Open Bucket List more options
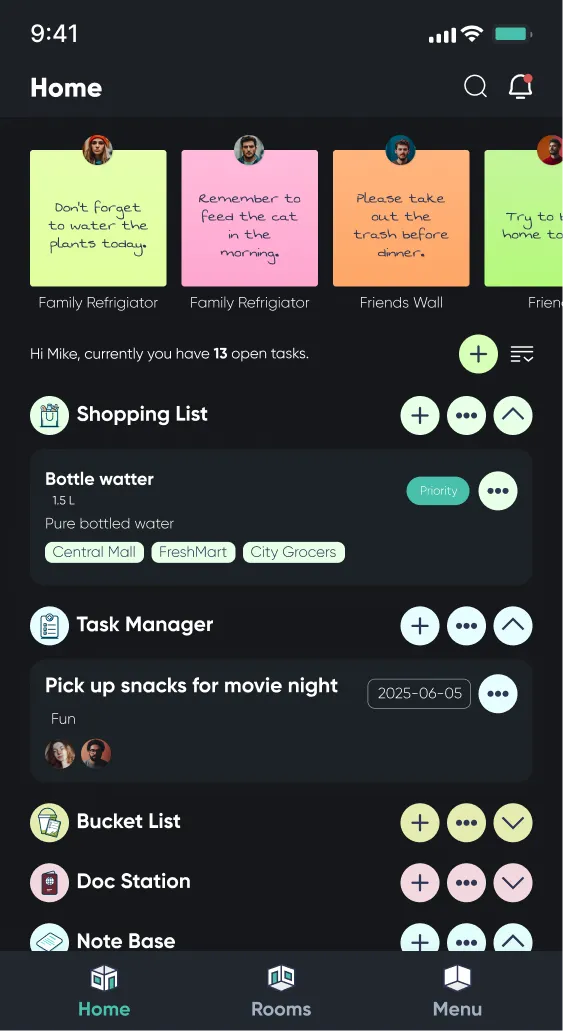The image size is (563, 1031). coord(466,823)
